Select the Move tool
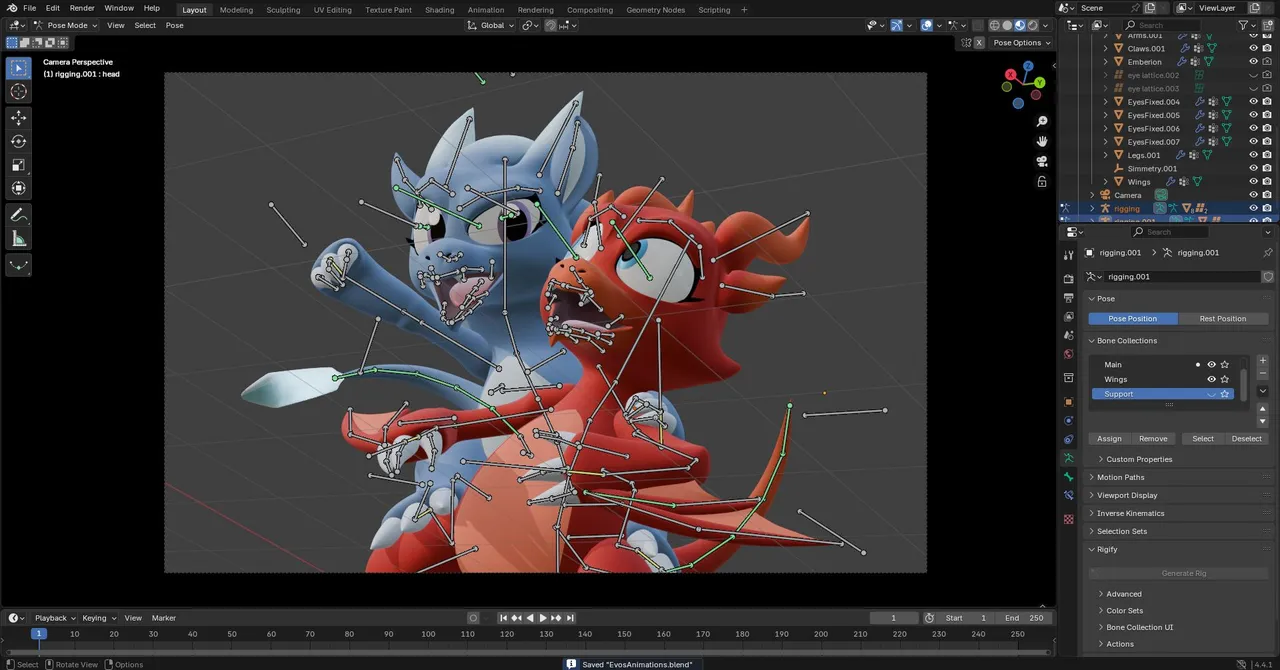Viewport: 1280px width, 670px height. point(19,117)
